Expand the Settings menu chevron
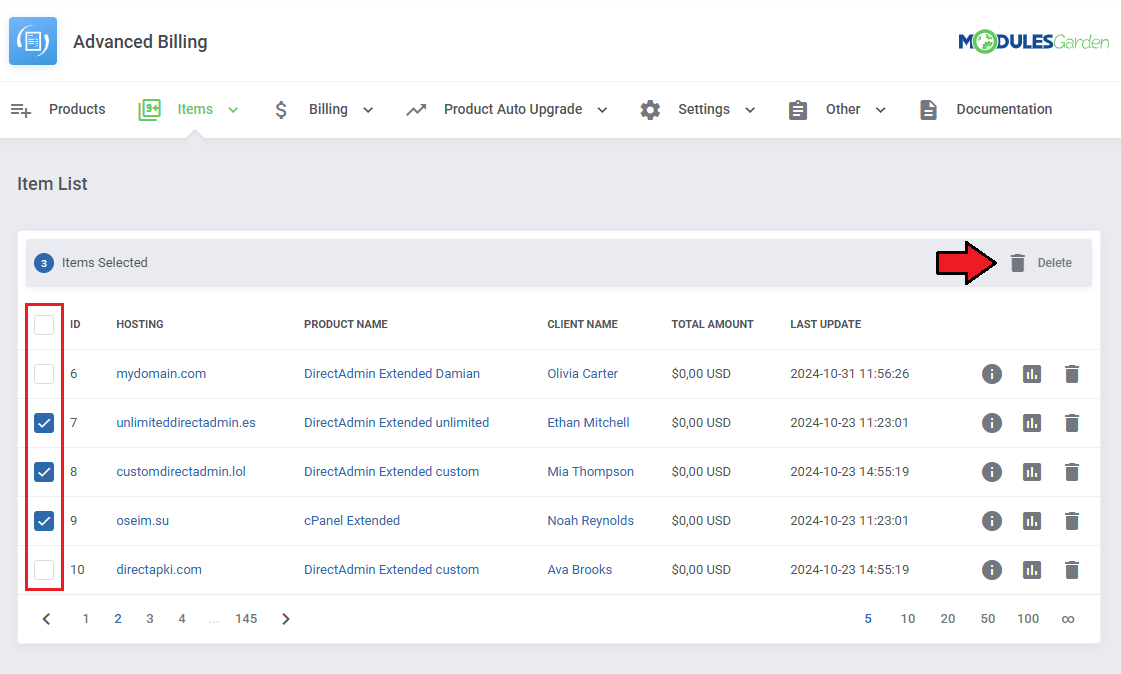This screenshot has height=674, width=1121. coord(750,110)
